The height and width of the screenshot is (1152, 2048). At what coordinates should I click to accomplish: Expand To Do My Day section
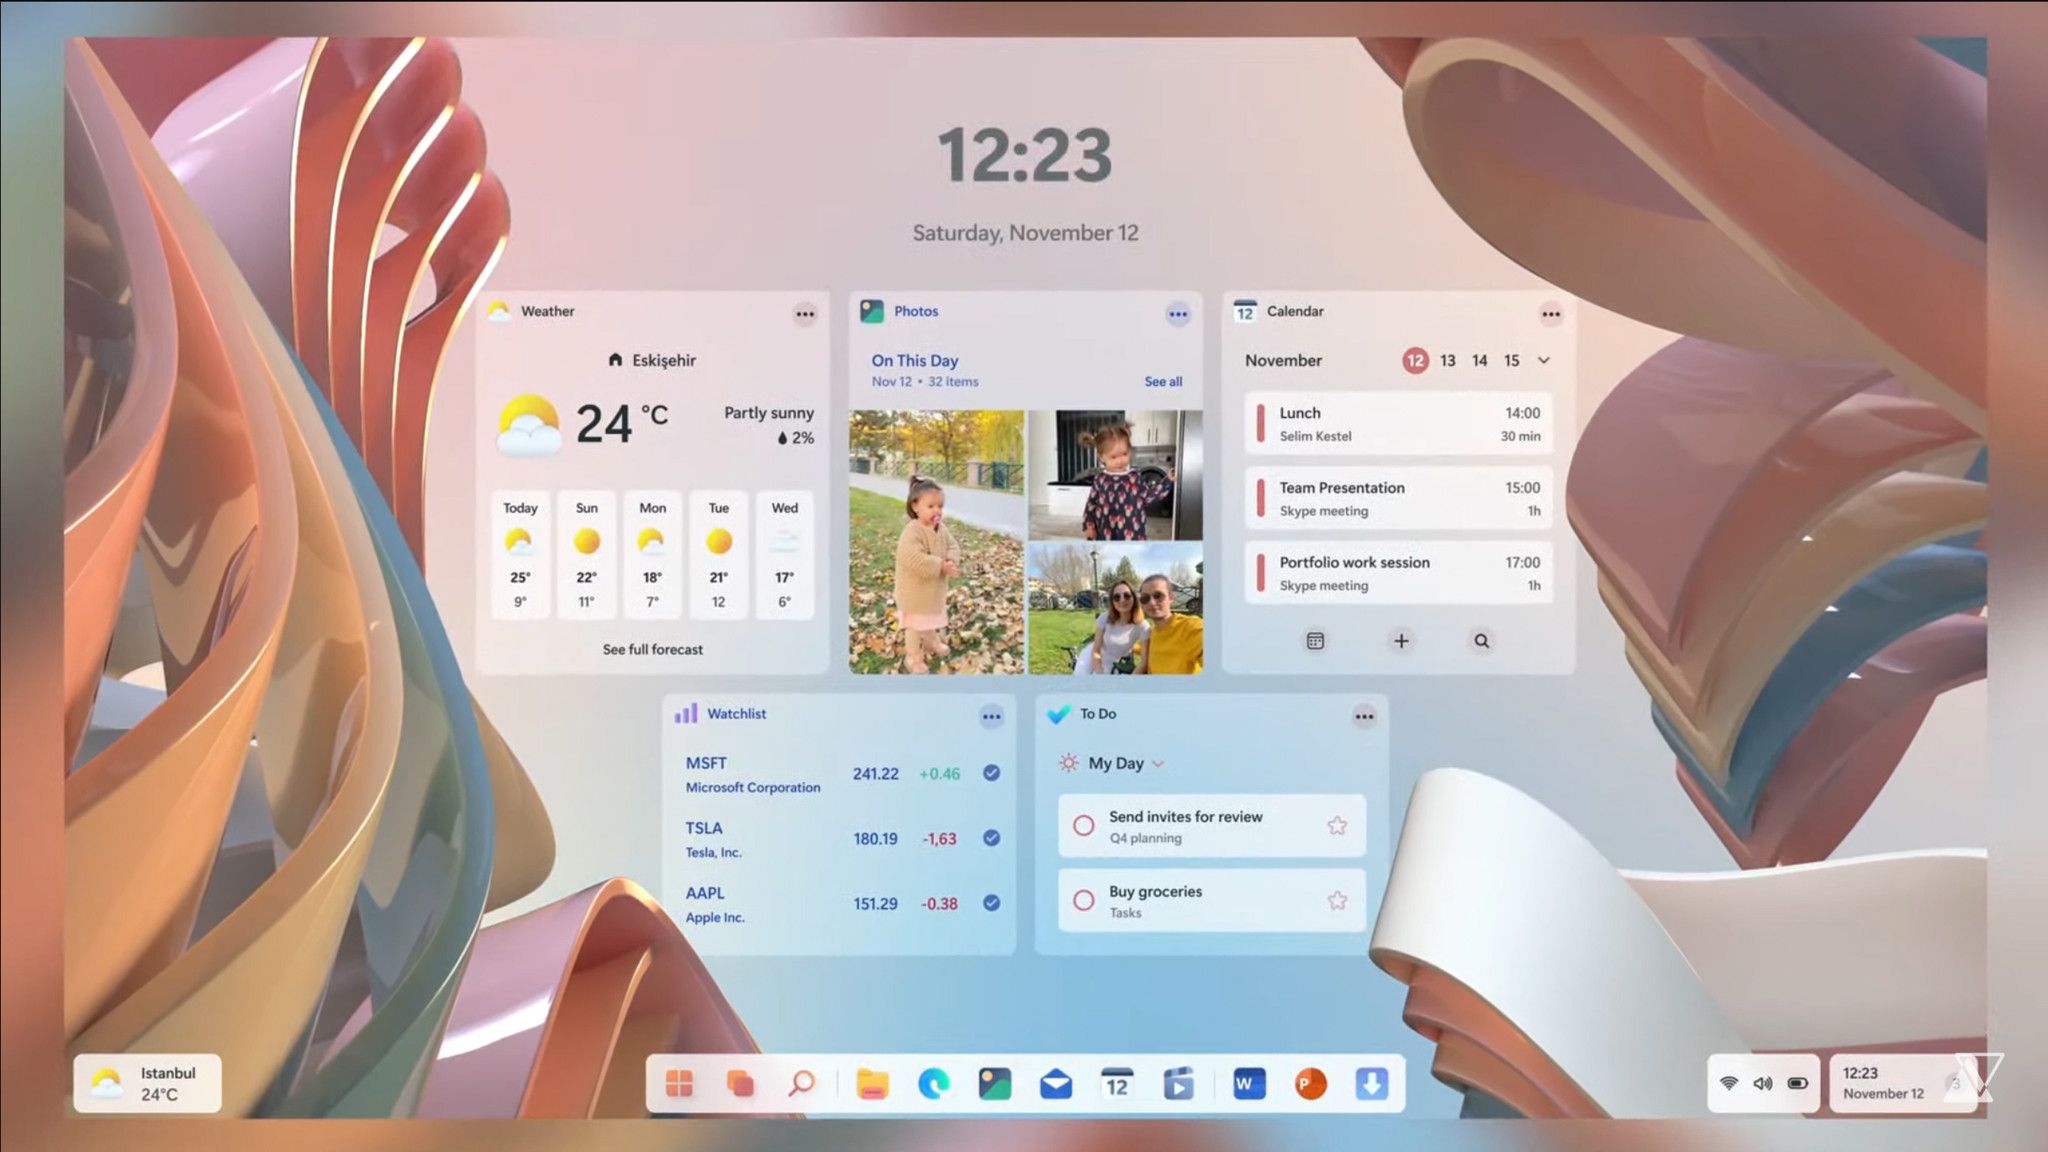click(1156, 761)
